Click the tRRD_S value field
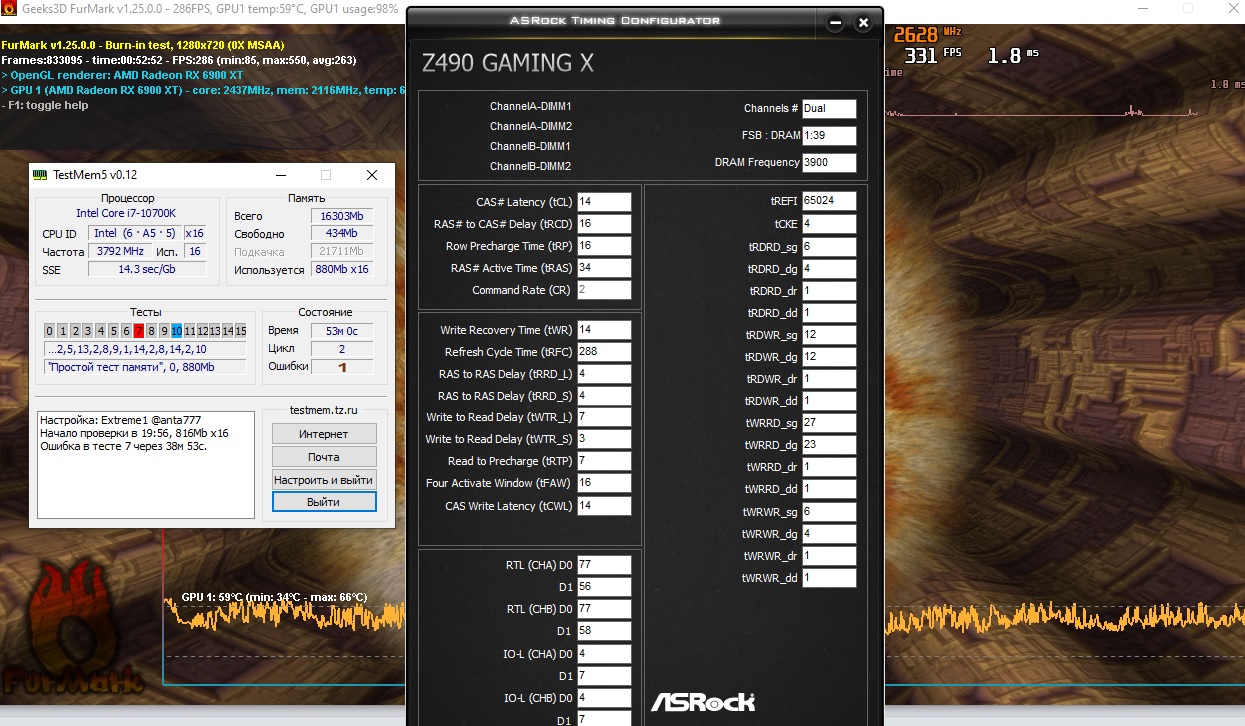Viewport: 1245px width, 726px height. tap(604, 396)
